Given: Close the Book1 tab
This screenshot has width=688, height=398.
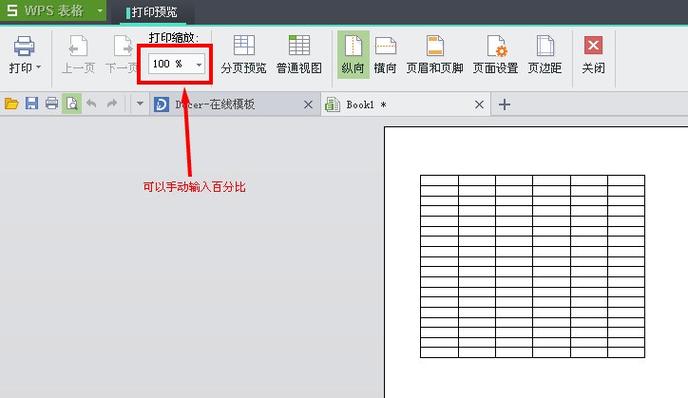Looking at the screenshot, I should (x=479, y=104).
